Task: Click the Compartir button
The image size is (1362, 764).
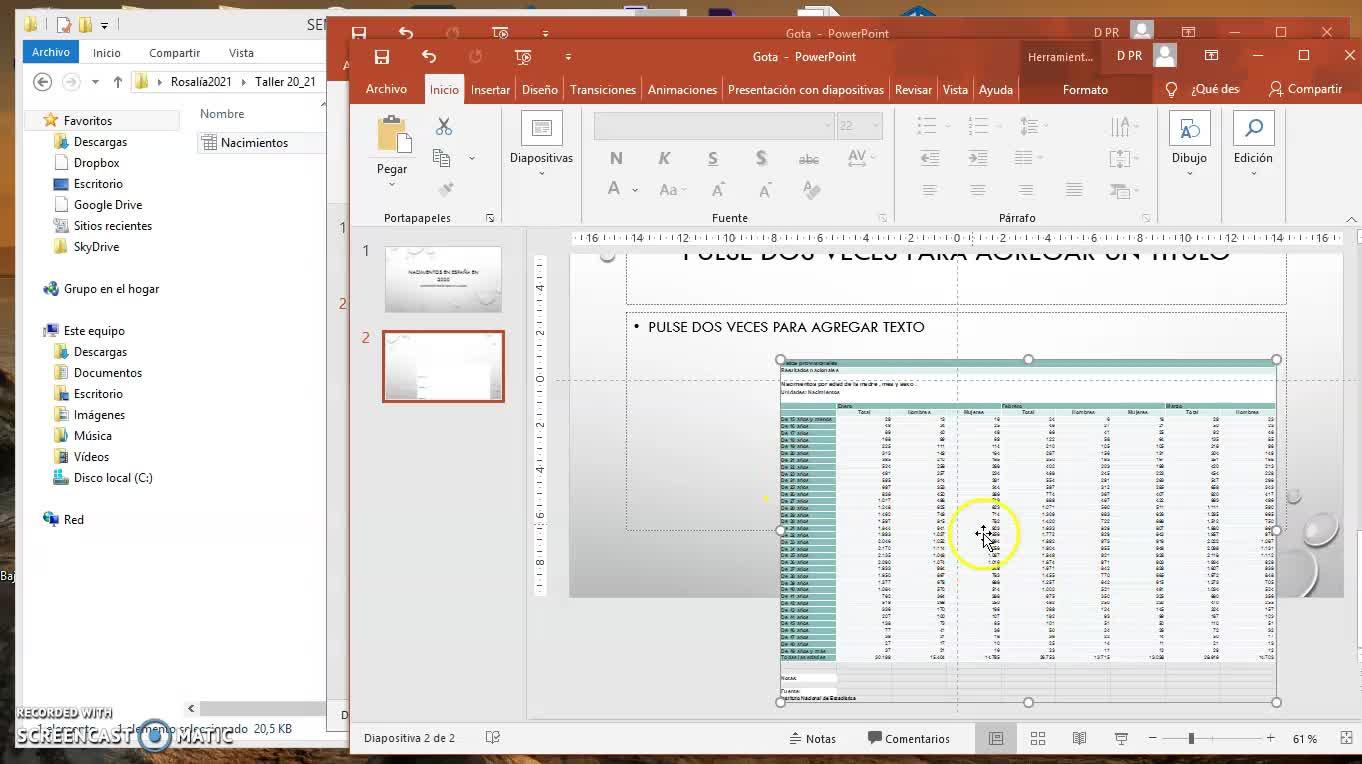Action: point(1305,89)
